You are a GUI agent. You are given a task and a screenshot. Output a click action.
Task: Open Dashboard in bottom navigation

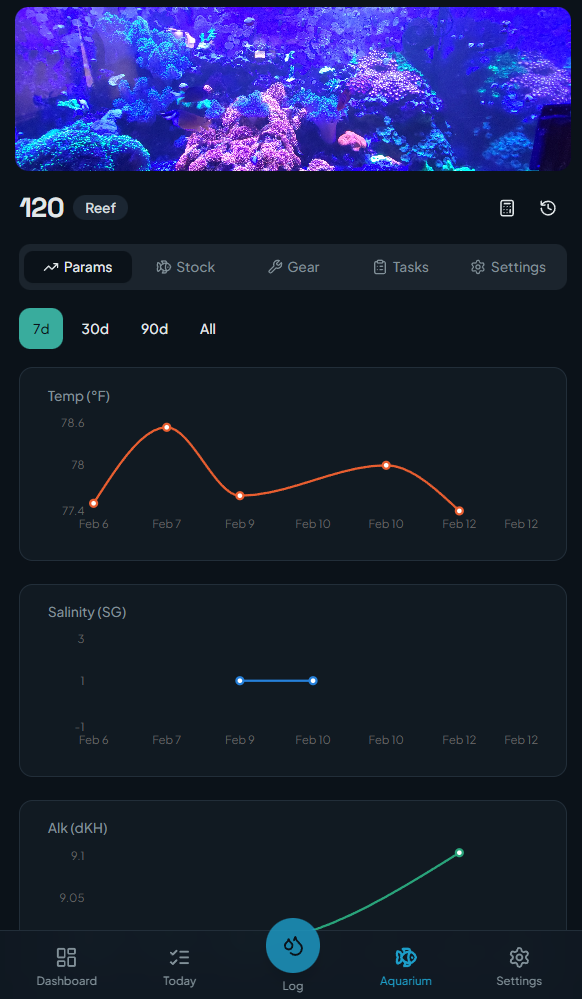pyautogui.click(x=66, y=967)
